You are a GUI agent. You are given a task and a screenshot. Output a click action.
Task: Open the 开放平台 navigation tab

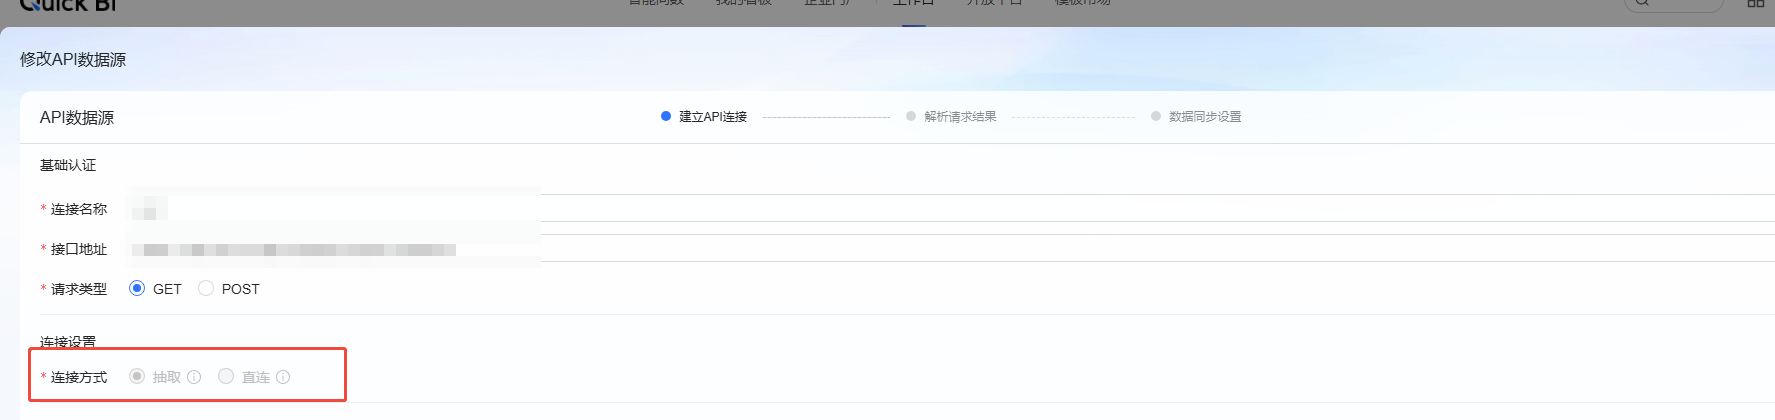[x=993, y=4]
